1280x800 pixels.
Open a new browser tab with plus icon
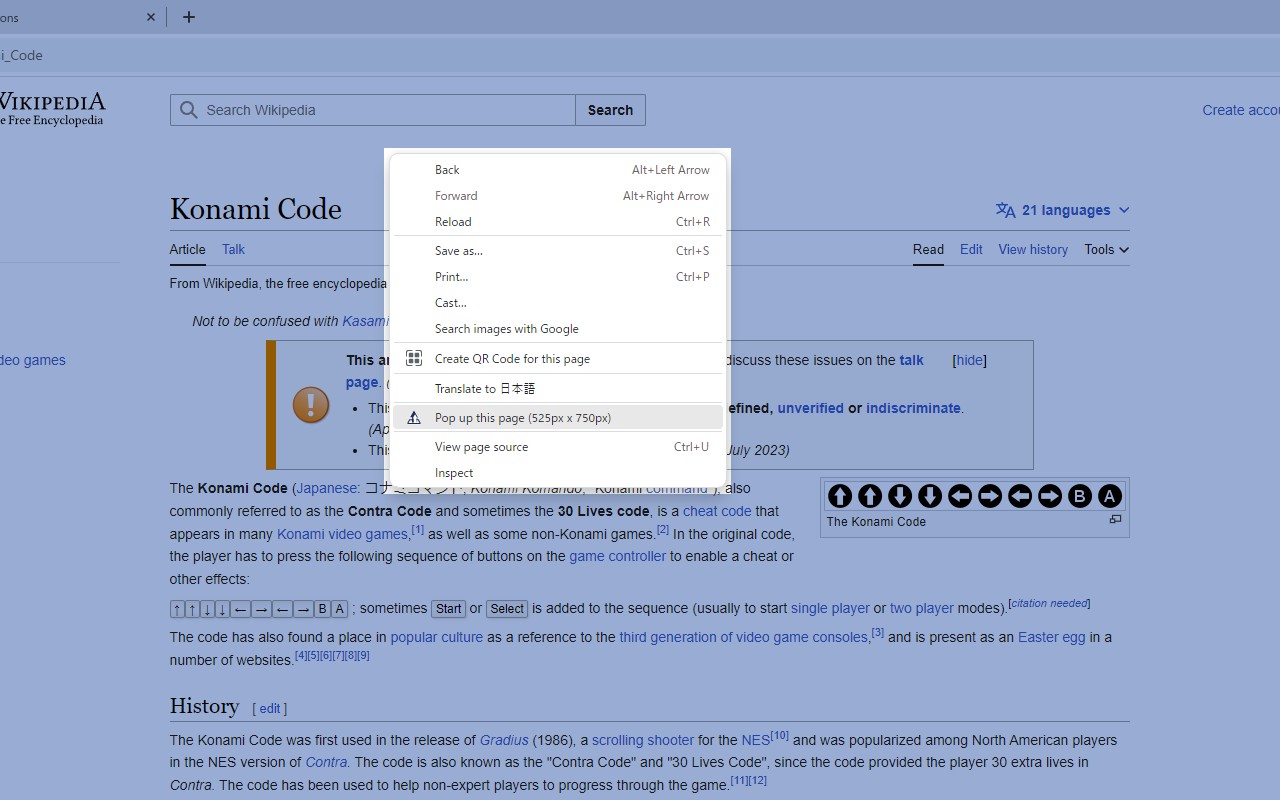(x=189, y=17)
